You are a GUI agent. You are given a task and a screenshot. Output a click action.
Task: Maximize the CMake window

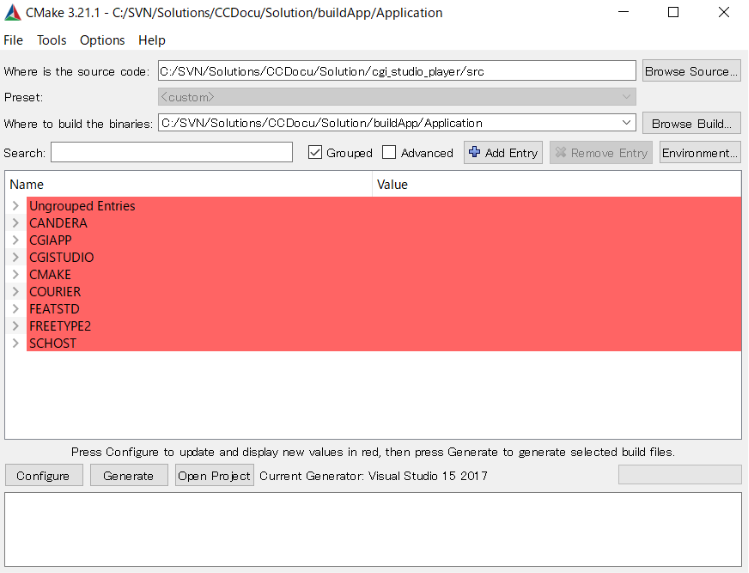tap(673, 12)
